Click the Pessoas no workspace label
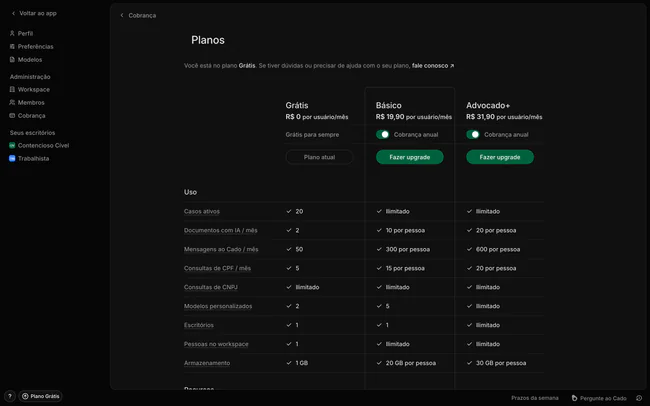Image resolution: width=650 pixels, height=406 pixels. pos(216,344)
